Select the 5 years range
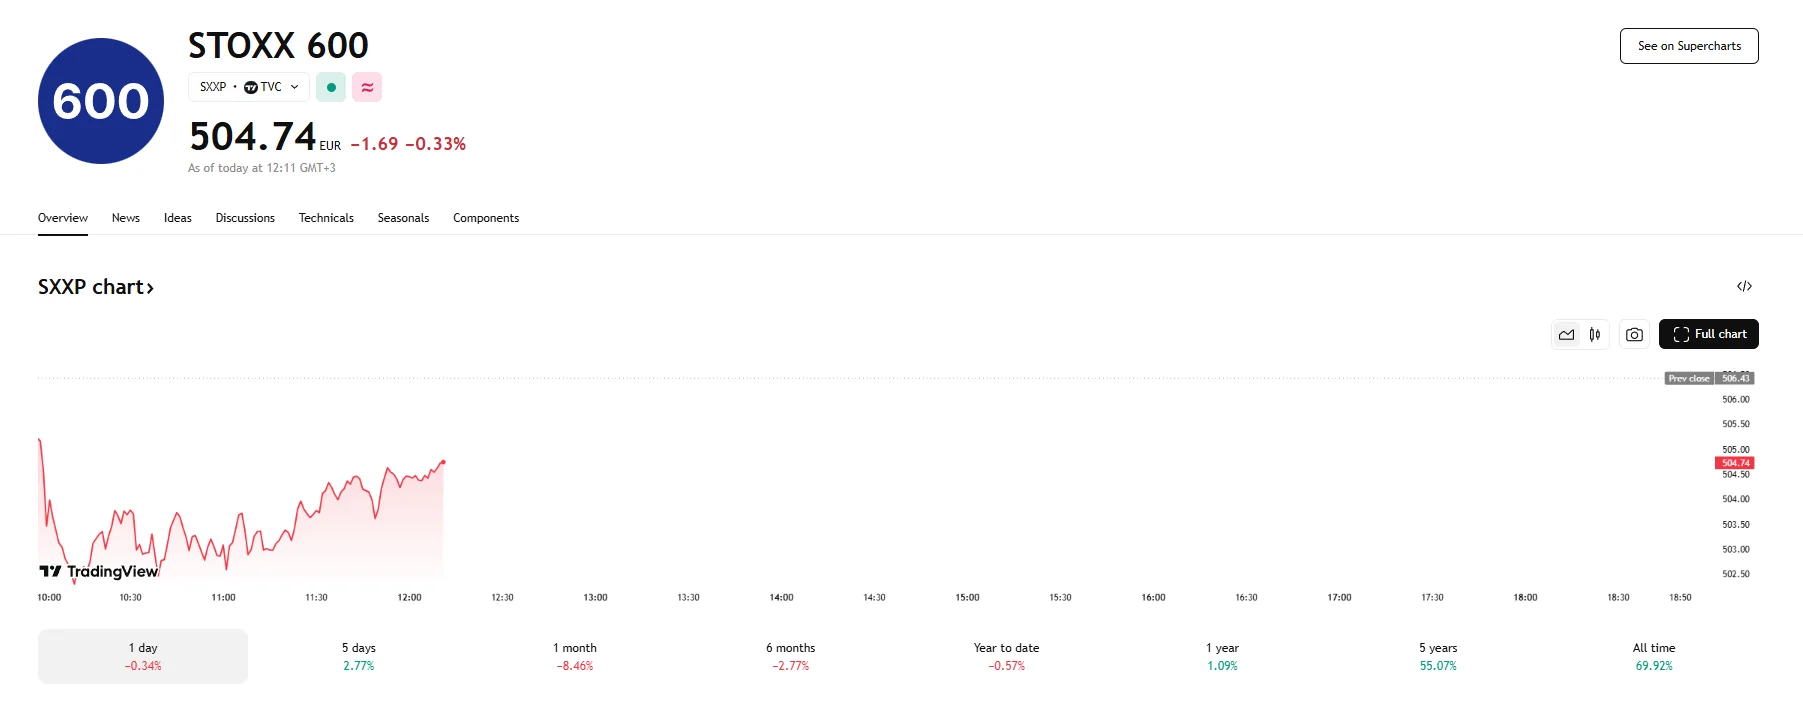Viewport: 1803px width, 701px height. click(x=1438, y=656)
